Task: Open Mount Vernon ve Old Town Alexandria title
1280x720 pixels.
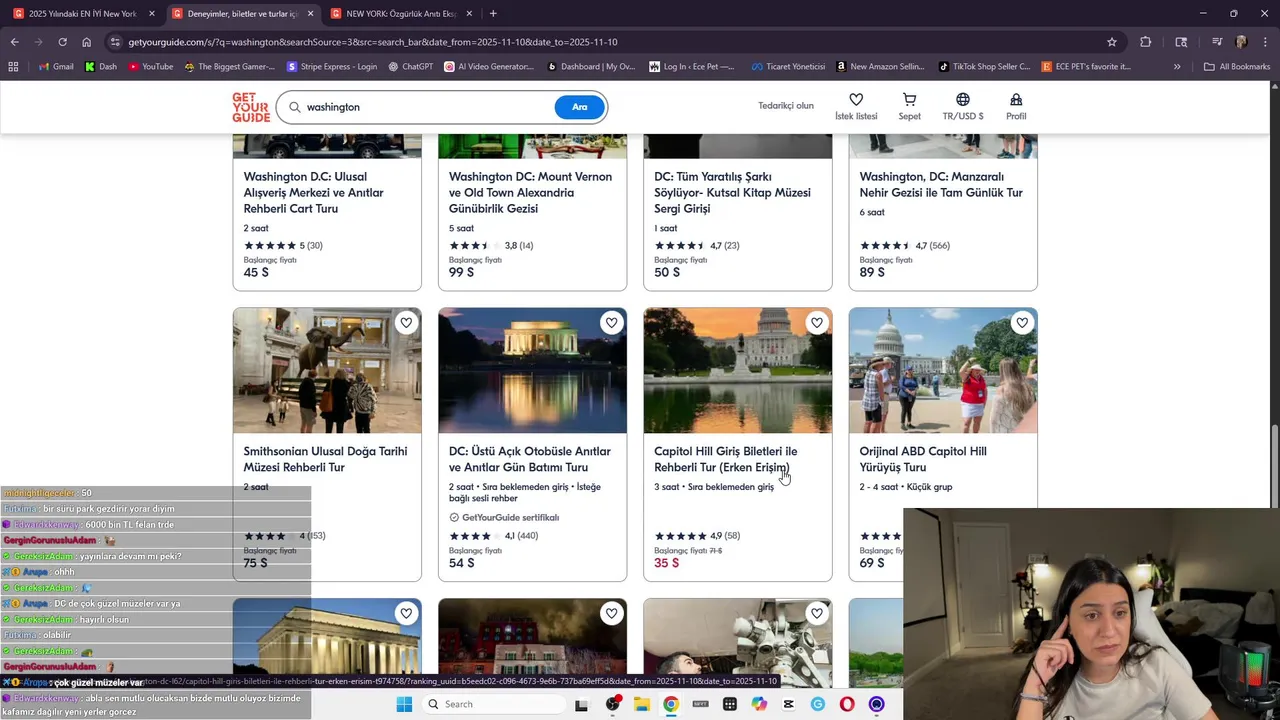Action: [x=530, y=193]
